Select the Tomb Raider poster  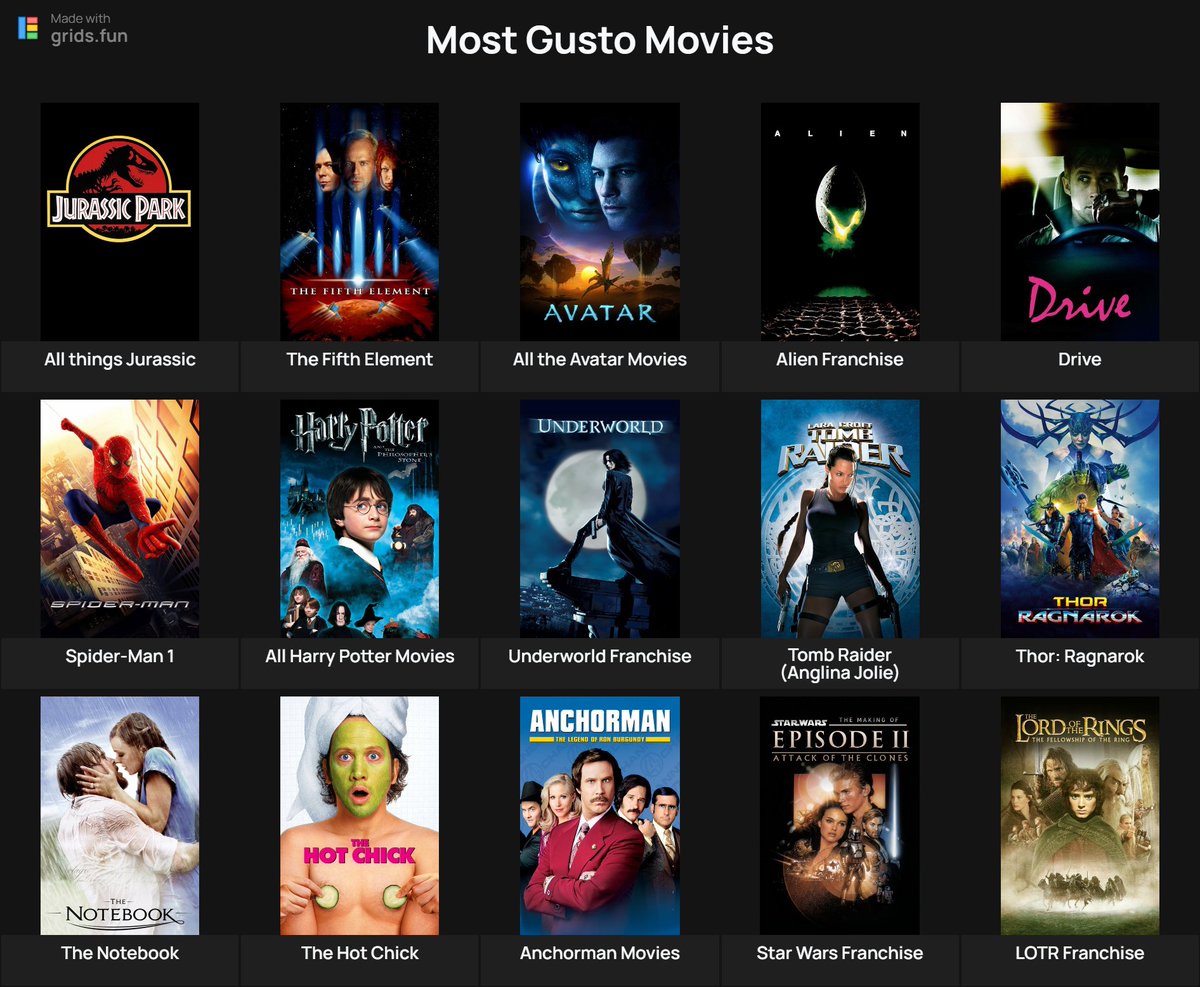click(840, 518)
